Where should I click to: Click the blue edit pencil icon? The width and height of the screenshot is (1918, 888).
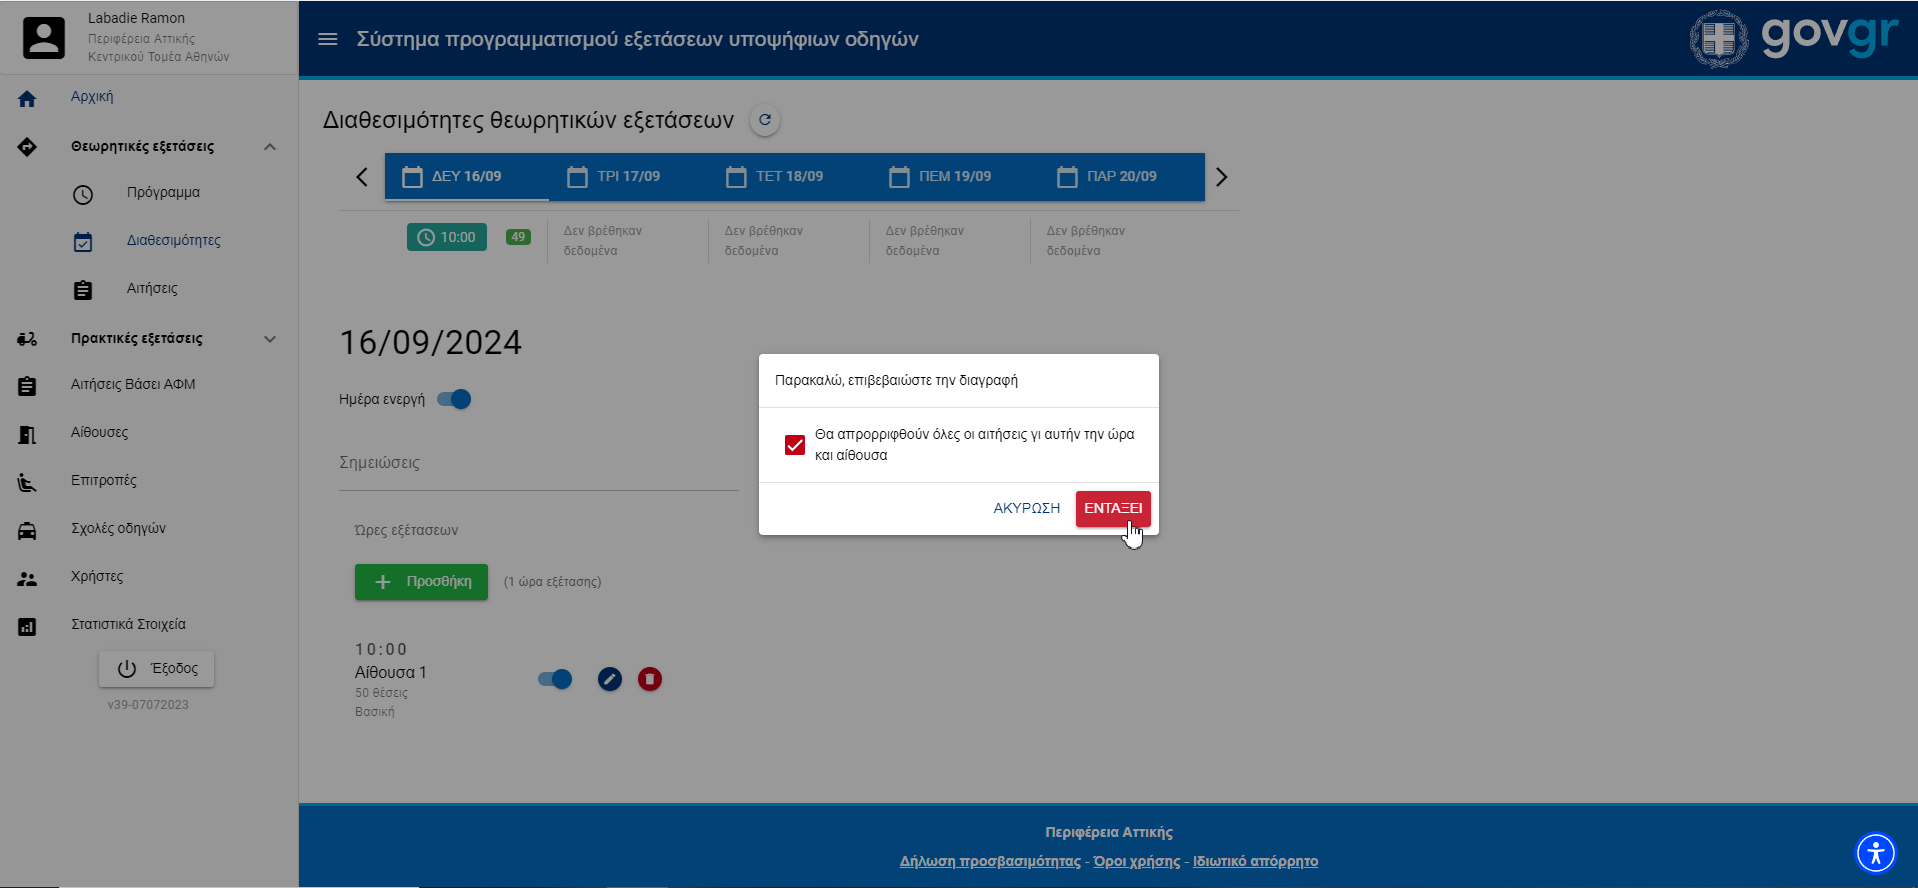click(610, 680)
